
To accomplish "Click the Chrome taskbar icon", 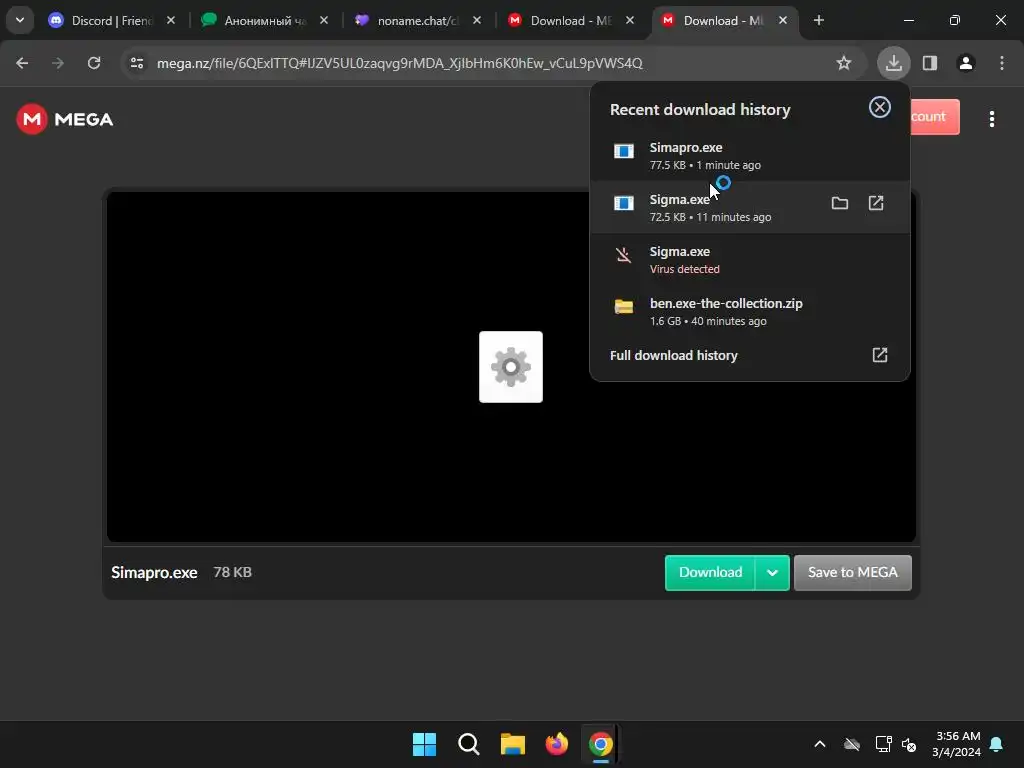I will pos(601,744).
